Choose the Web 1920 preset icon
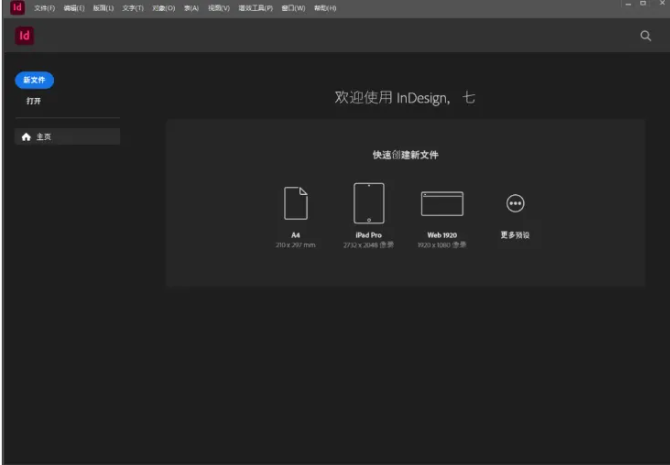This screenshot has height=465, width=670. click(442, 203)
